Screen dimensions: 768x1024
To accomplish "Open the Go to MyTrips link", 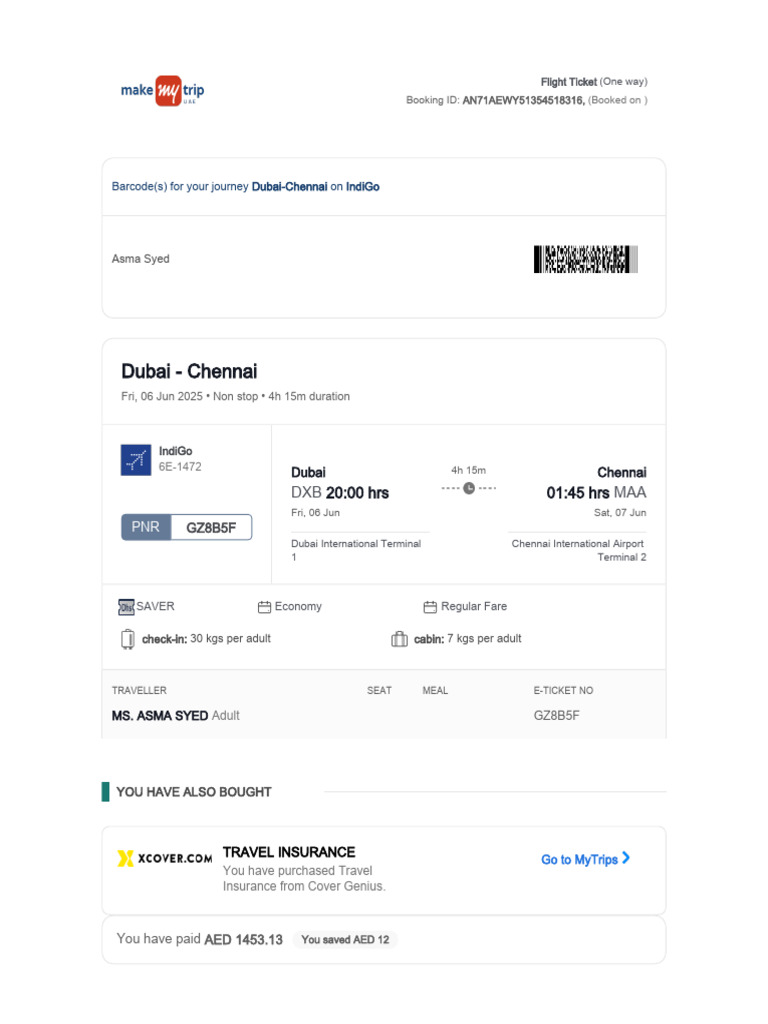I will pos(579,859).
